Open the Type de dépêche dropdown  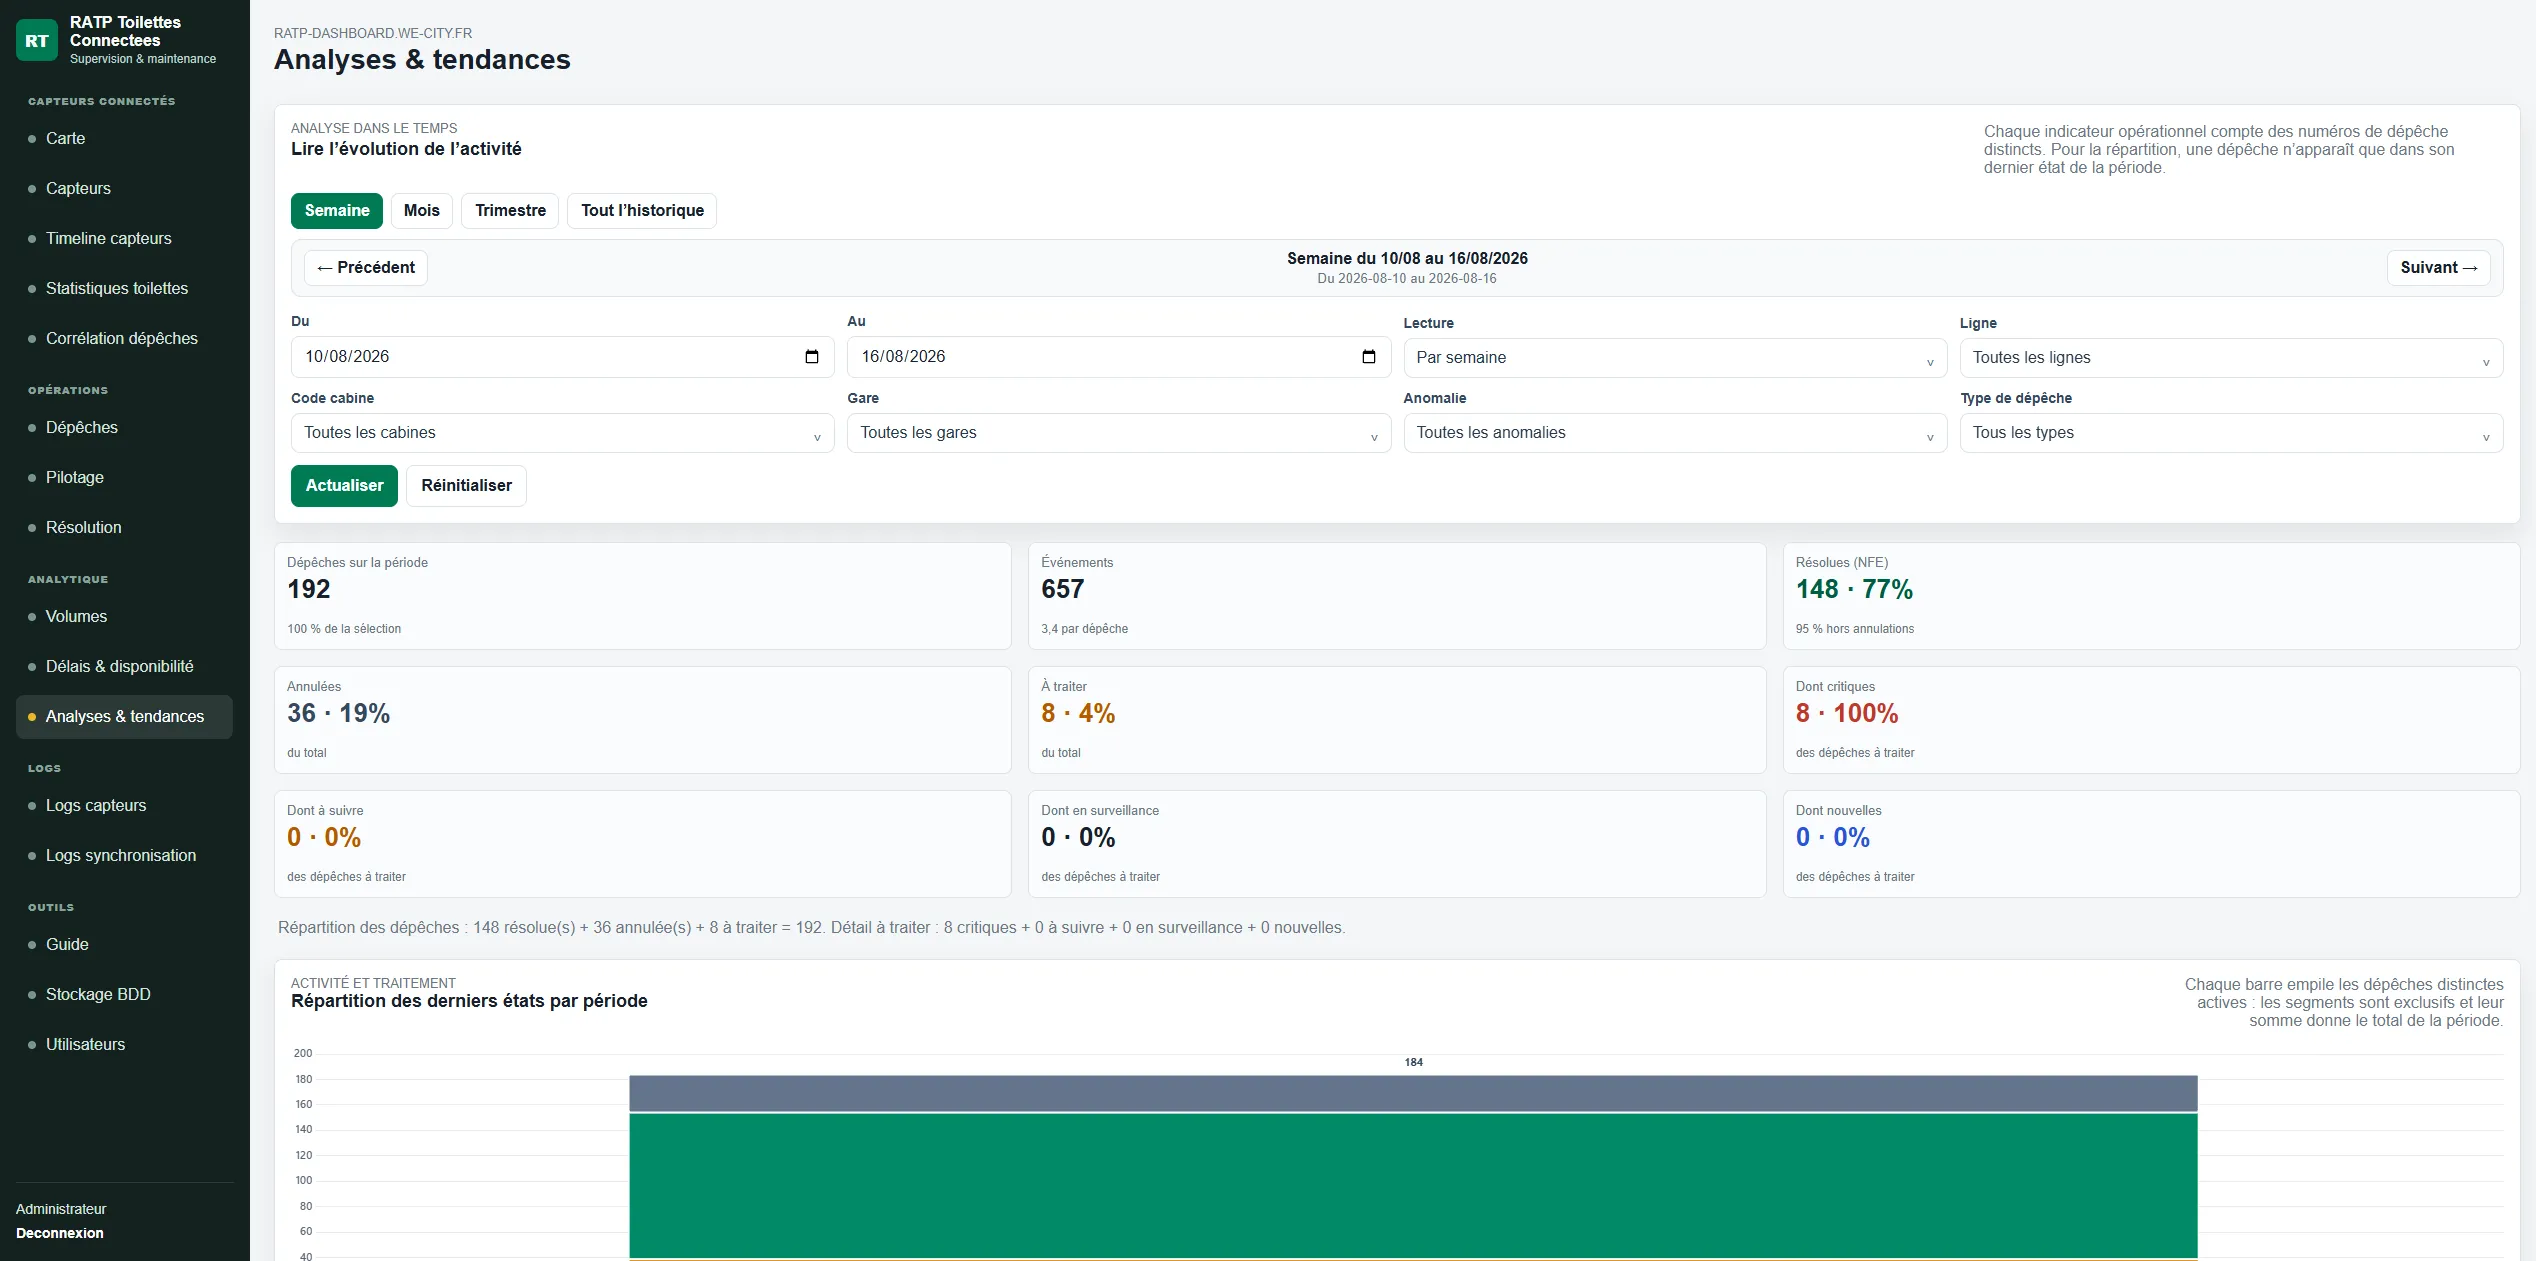point(2231,433)
